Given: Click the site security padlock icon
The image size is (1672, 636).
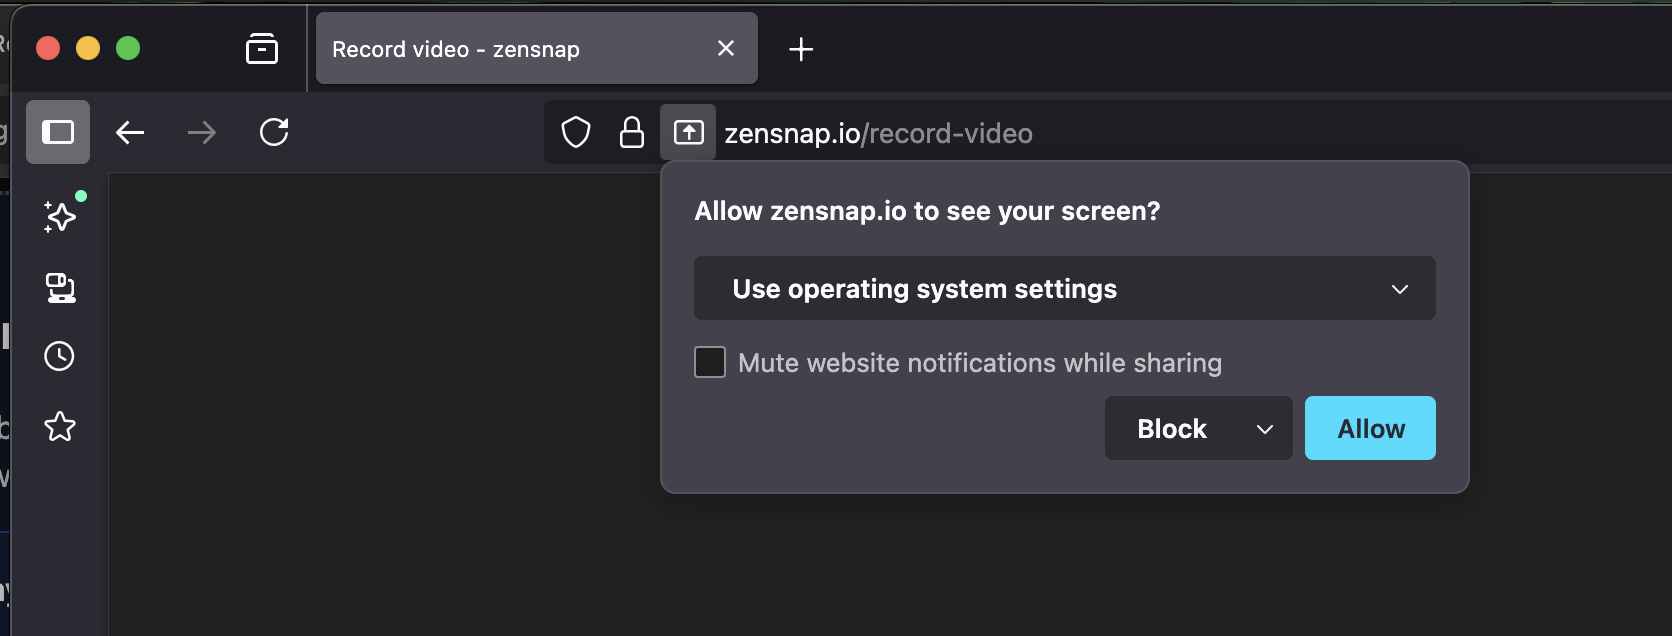Looking at the screenshot, I should click(x=632, y=132).
